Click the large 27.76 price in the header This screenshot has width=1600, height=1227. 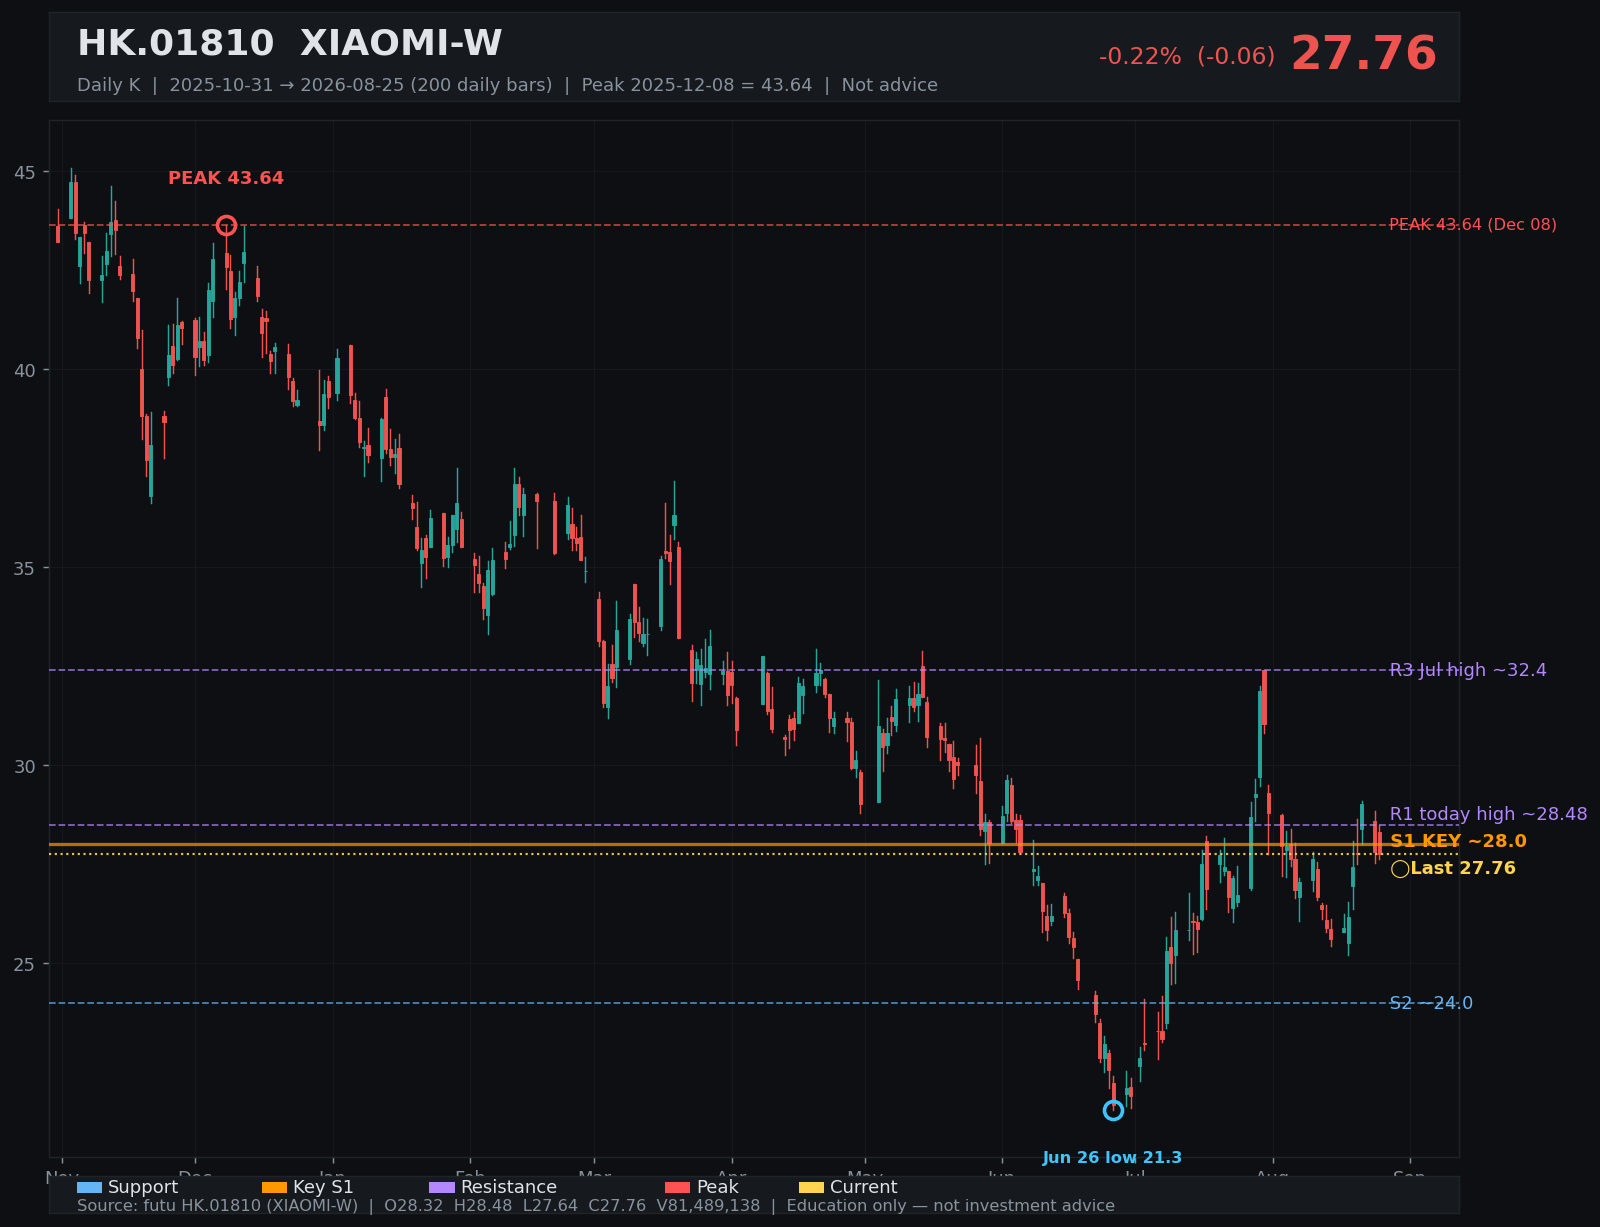point(1364,54)
